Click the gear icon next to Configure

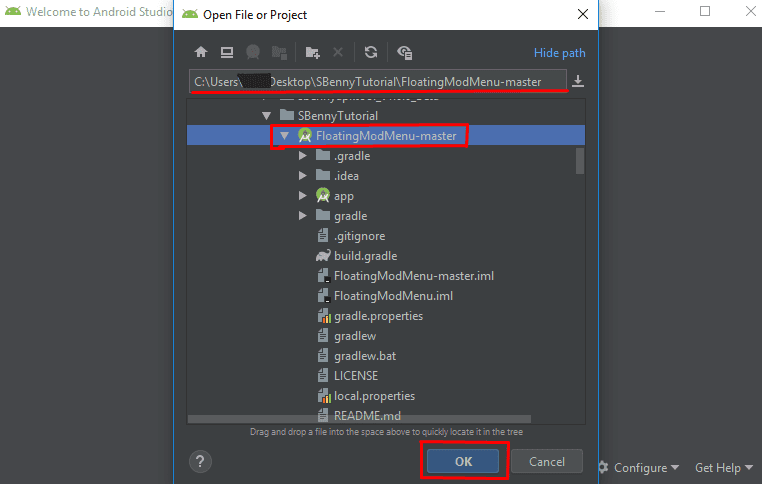[603, 467]
